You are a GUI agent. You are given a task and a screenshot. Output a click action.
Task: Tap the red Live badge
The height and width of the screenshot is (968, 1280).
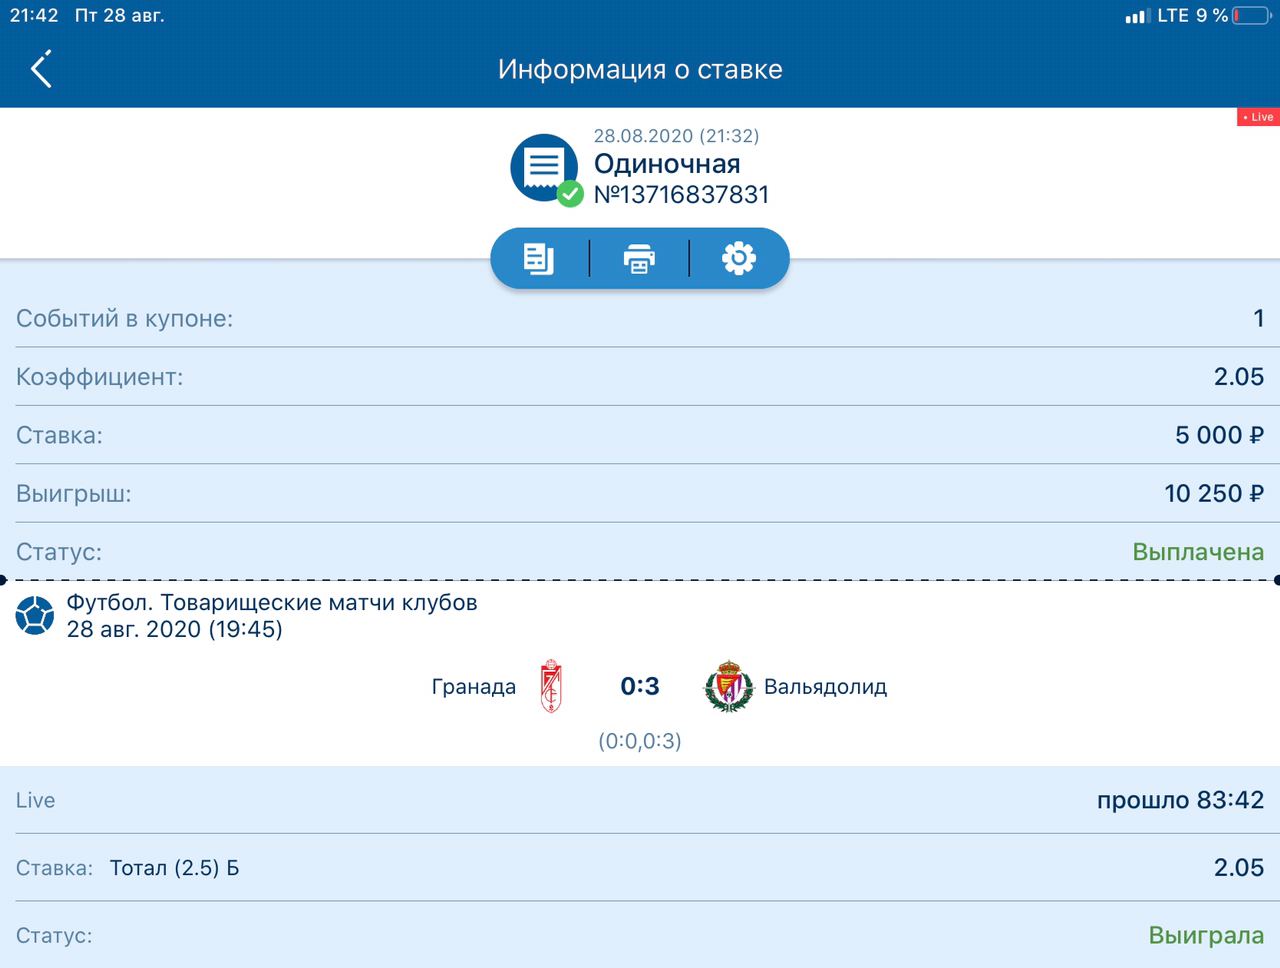pos(1258,117)
